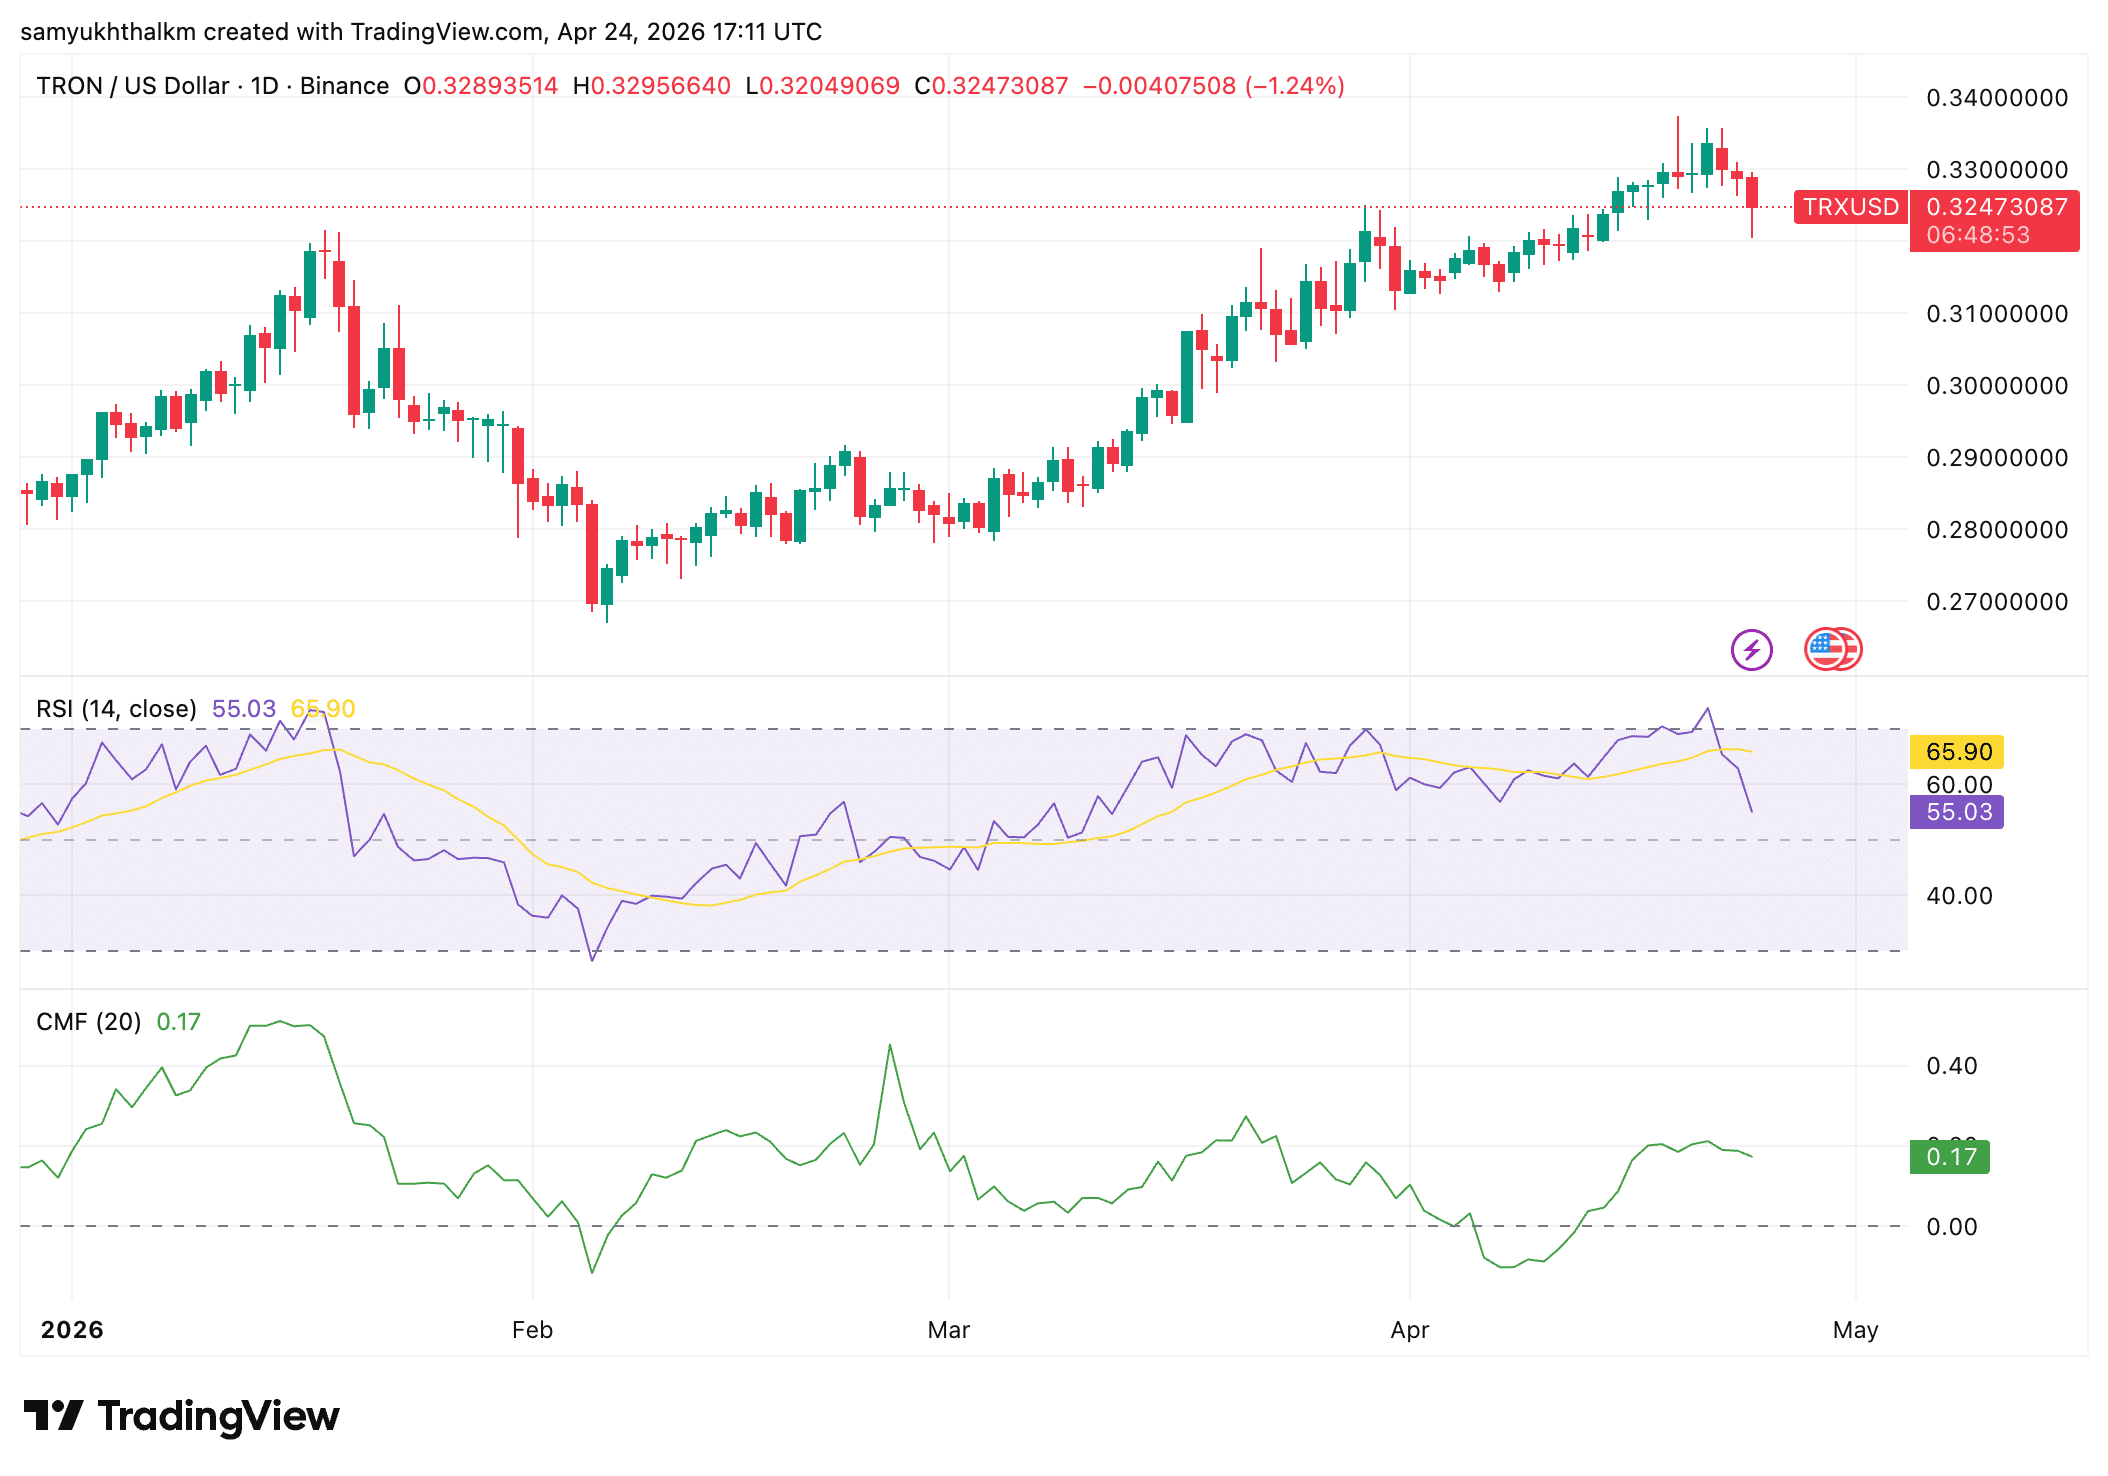
Task: Click the 2026 year label on the time axis
Action: tap(72, 1330)
